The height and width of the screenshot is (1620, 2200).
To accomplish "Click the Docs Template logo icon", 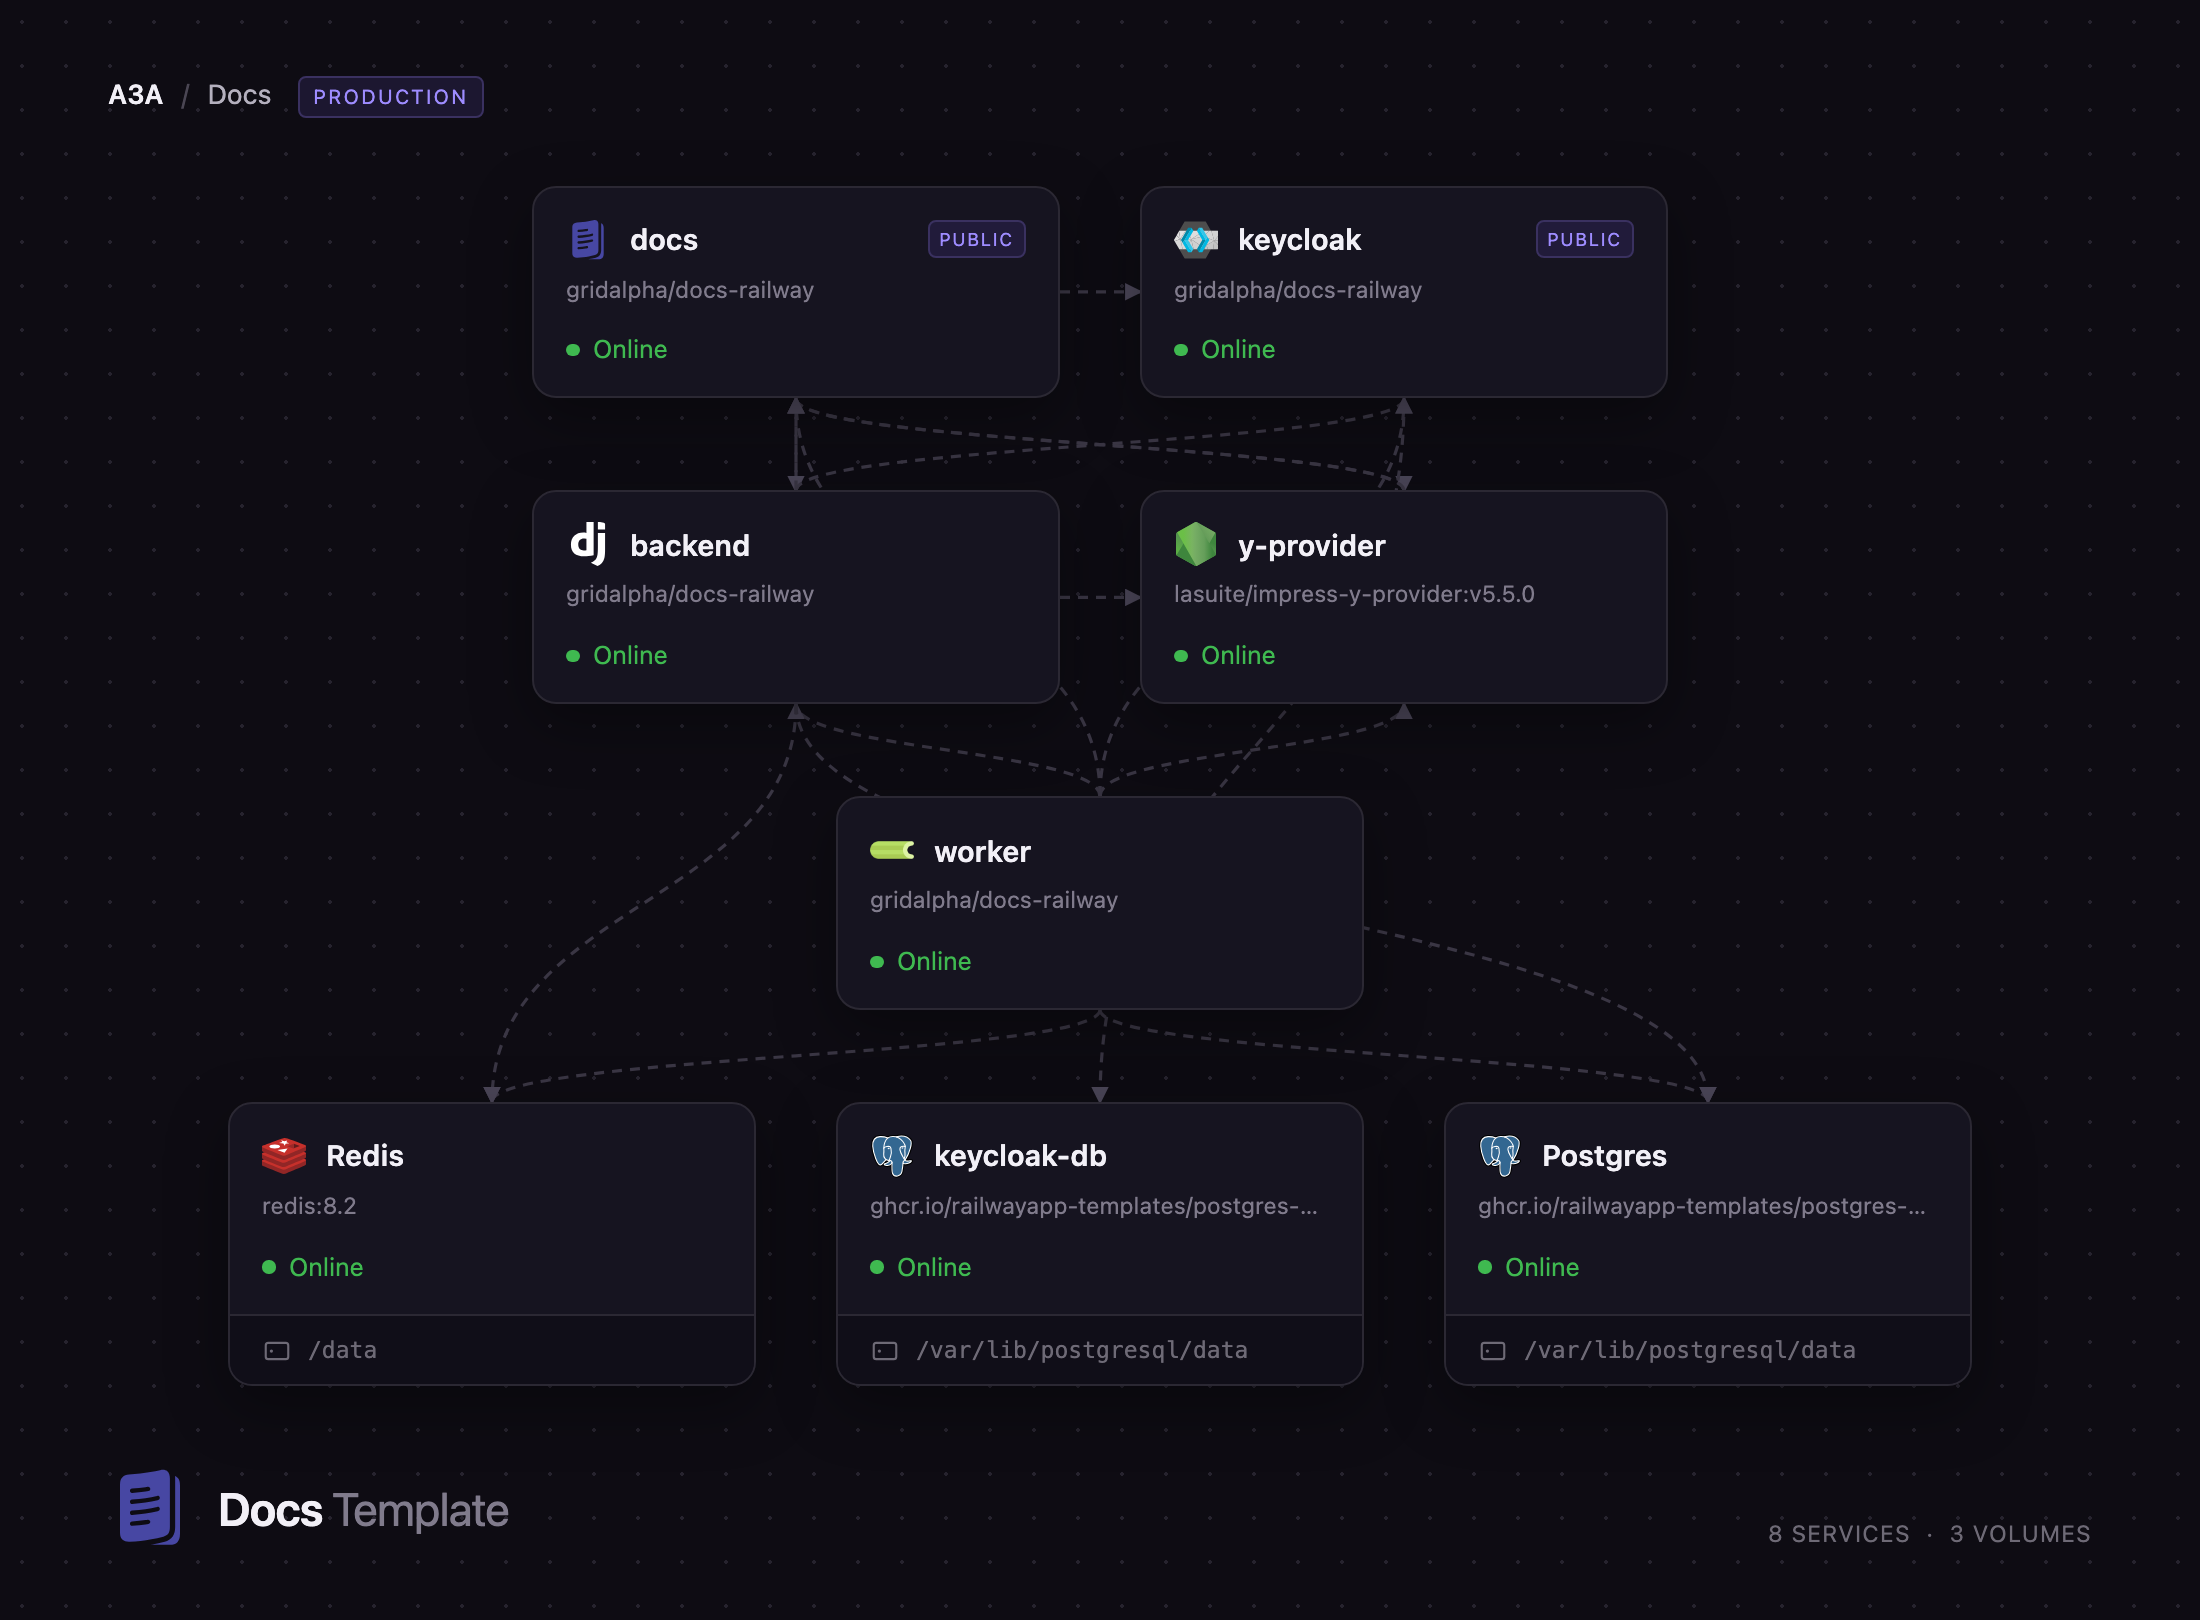I will tap(150, 1508).
